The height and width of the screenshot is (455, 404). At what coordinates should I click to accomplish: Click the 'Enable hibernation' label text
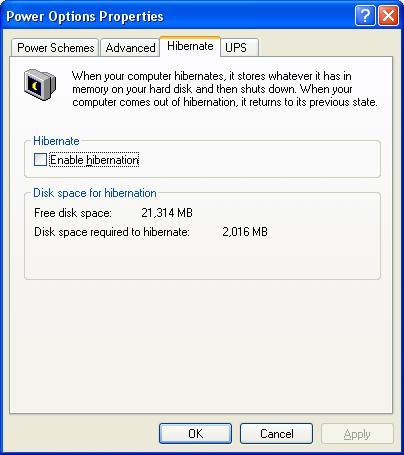[94, 160]
